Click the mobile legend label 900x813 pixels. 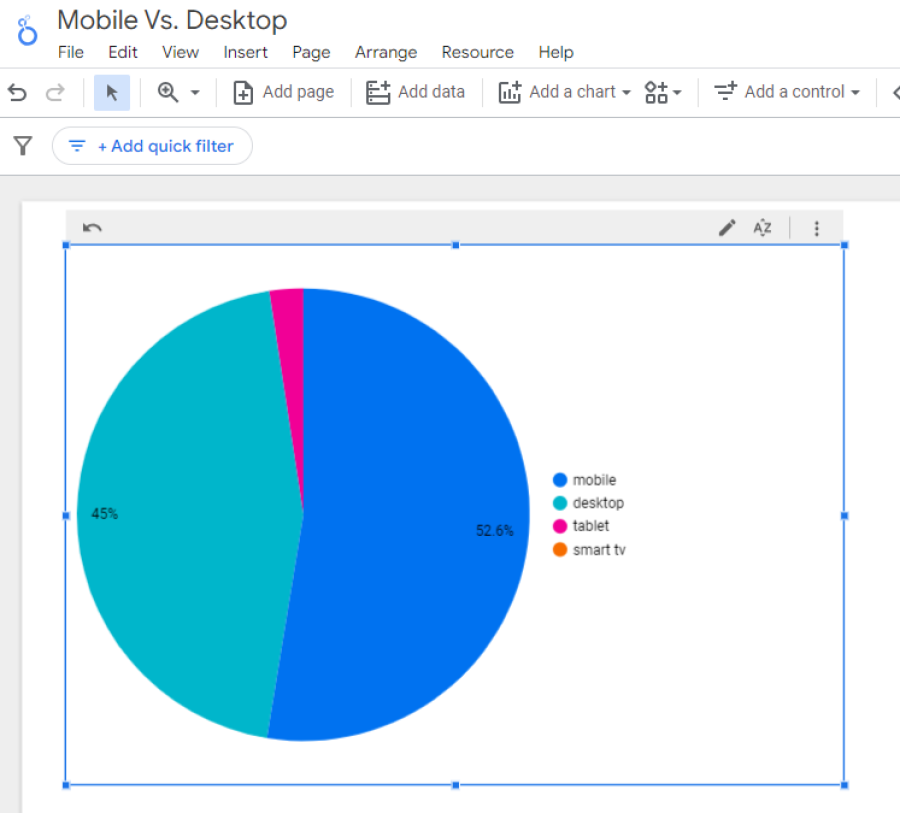[594, 479]
